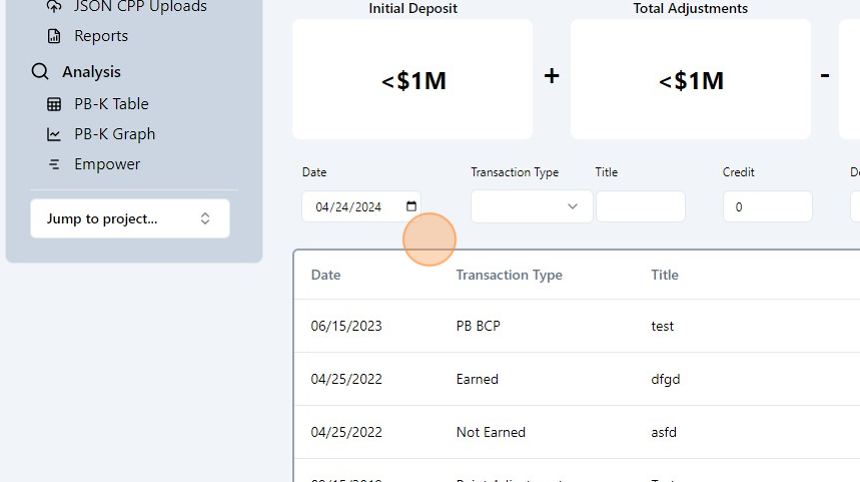The height and width of the screenshot is (482, 860).
Task: Click the Empower bars icon
Action: 54,164
